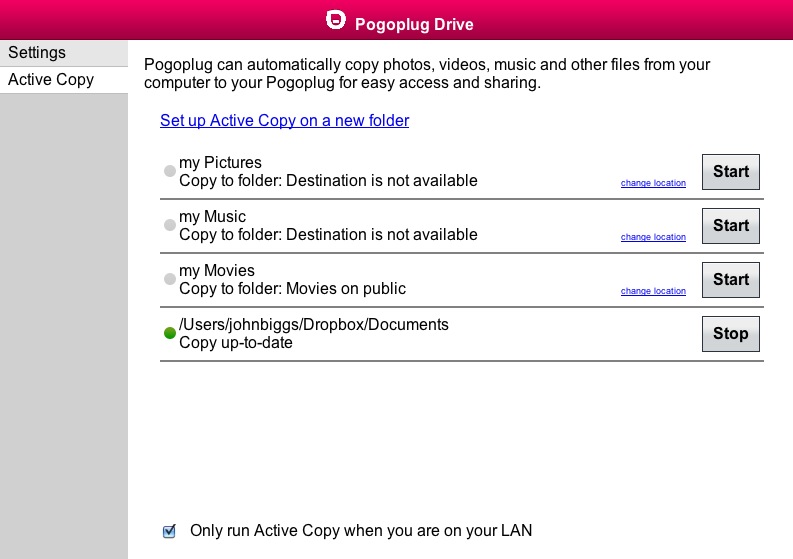Select the my Pictures label
793x559 pixels.
tap(220, 162)
